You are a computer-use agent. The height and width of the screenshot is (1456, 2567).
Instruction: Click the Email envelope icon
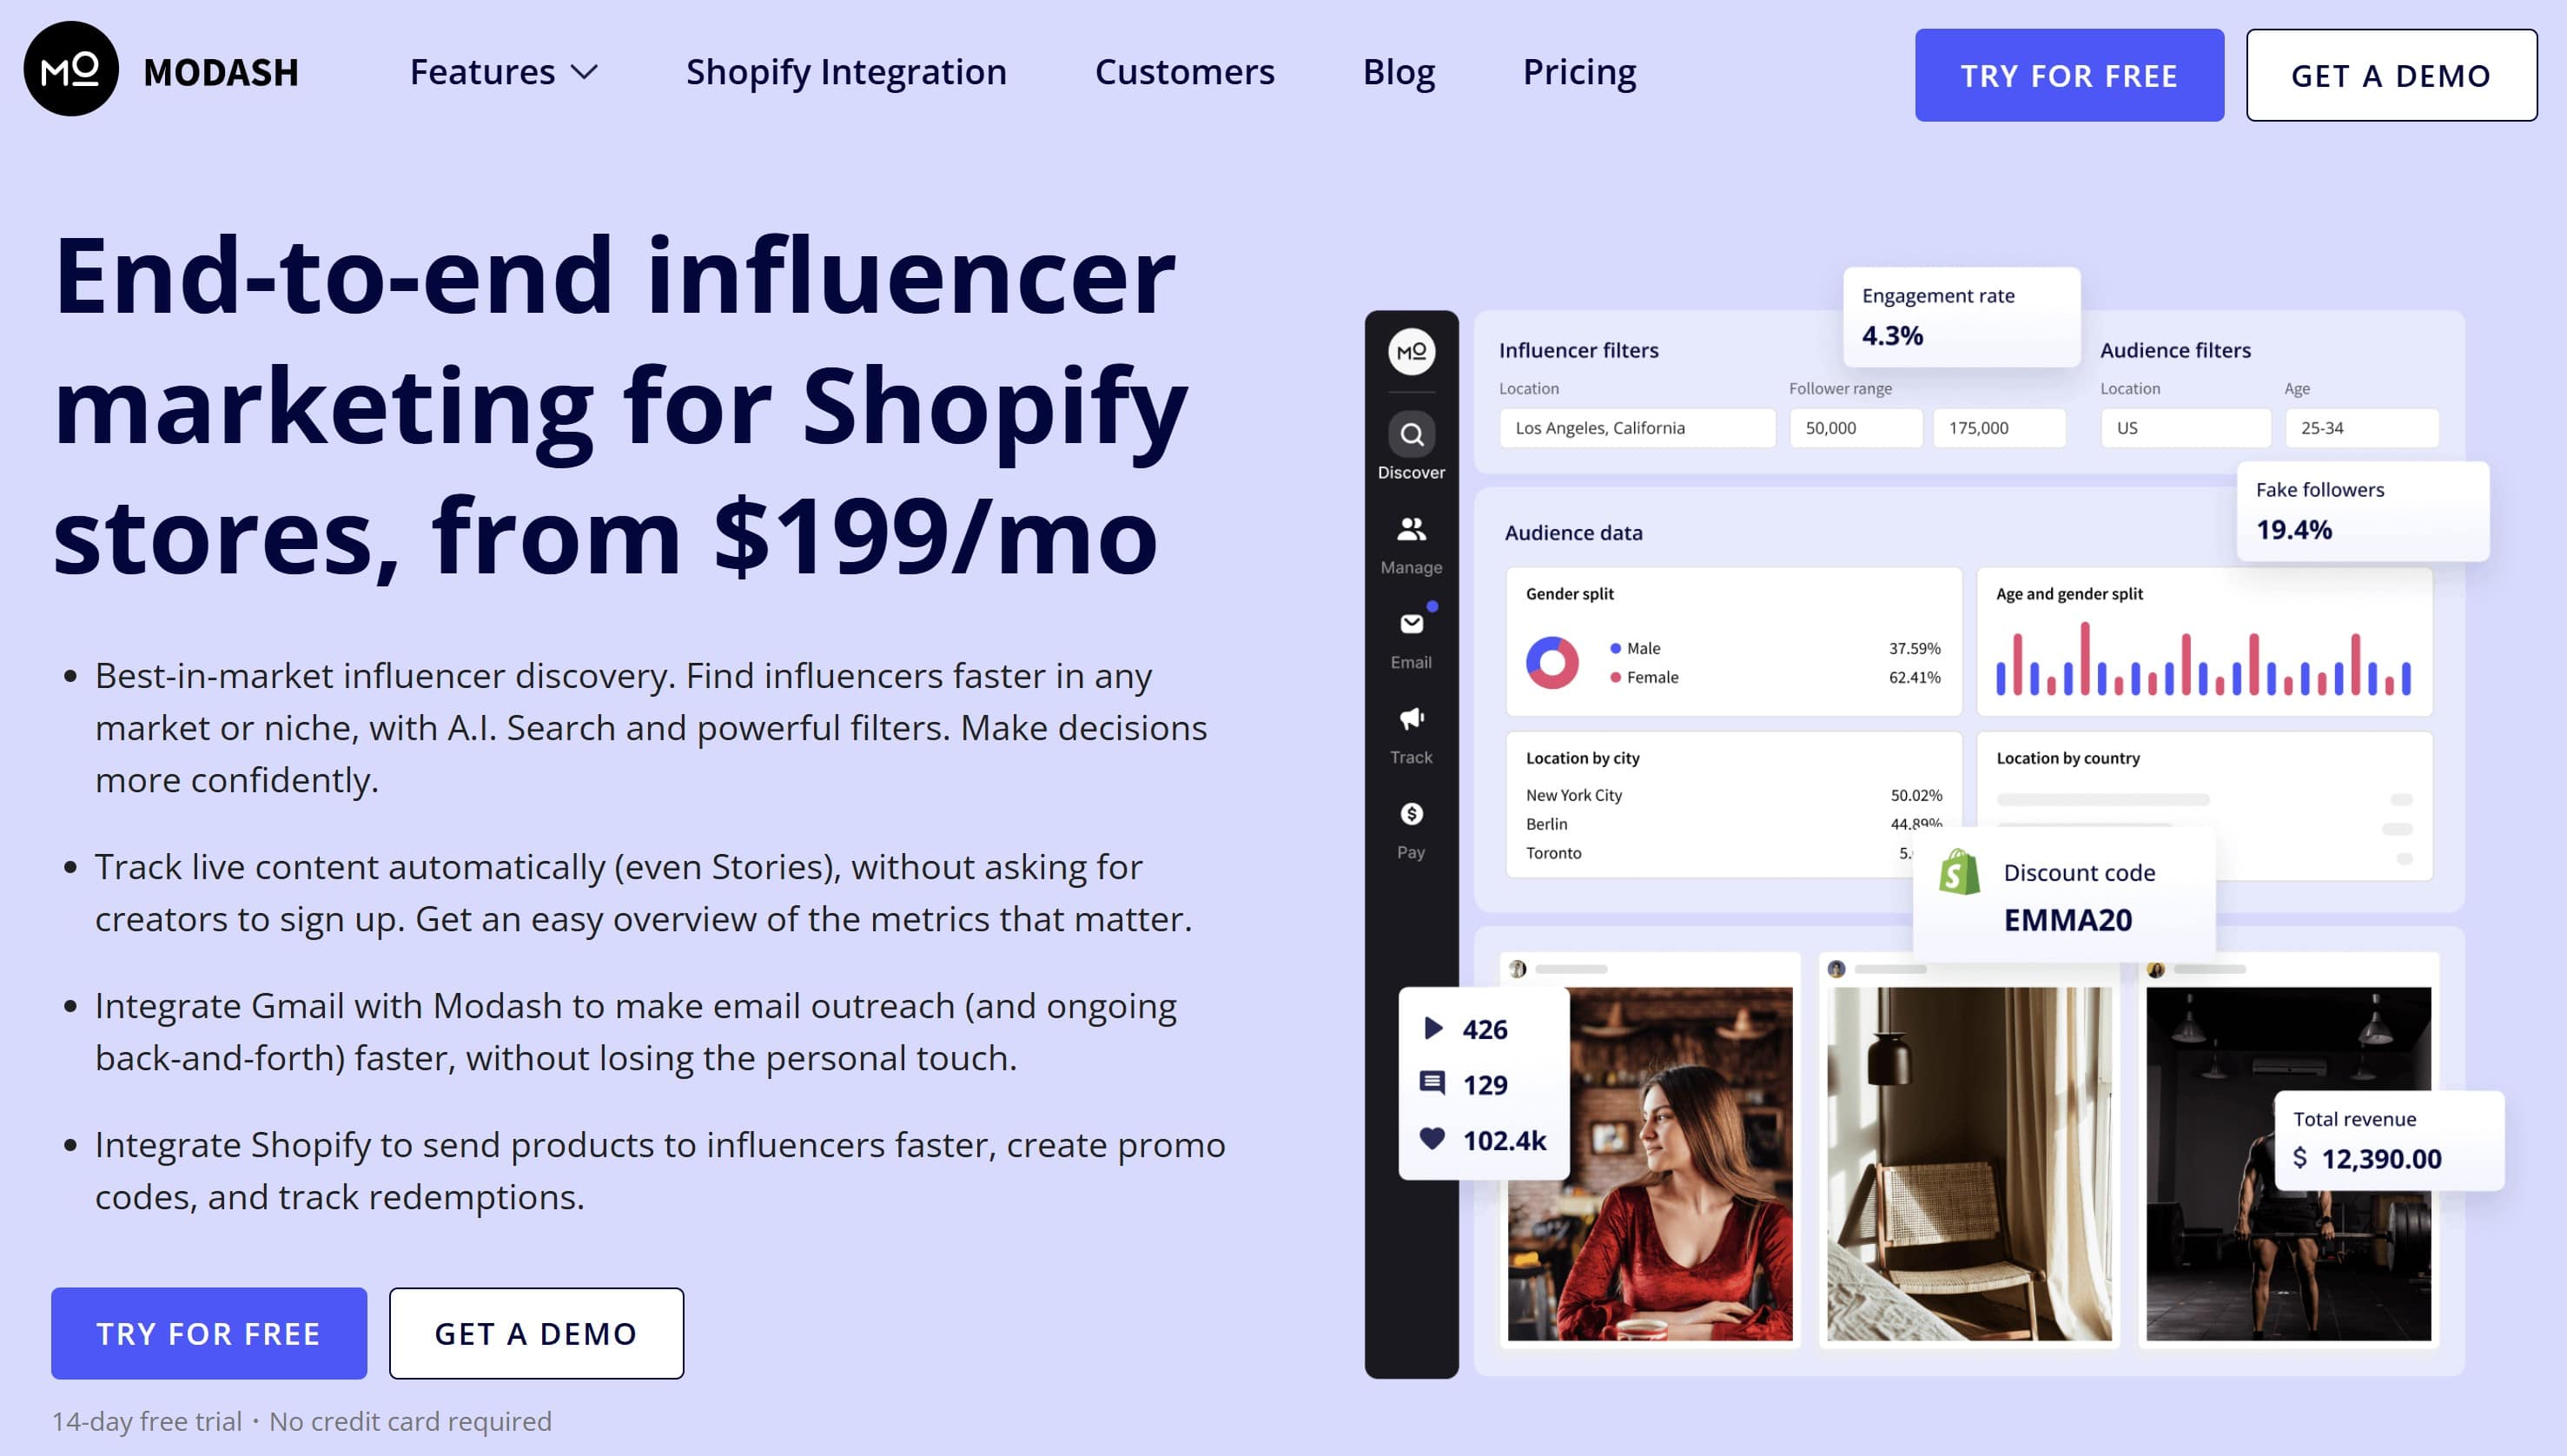coord(1411,624)
